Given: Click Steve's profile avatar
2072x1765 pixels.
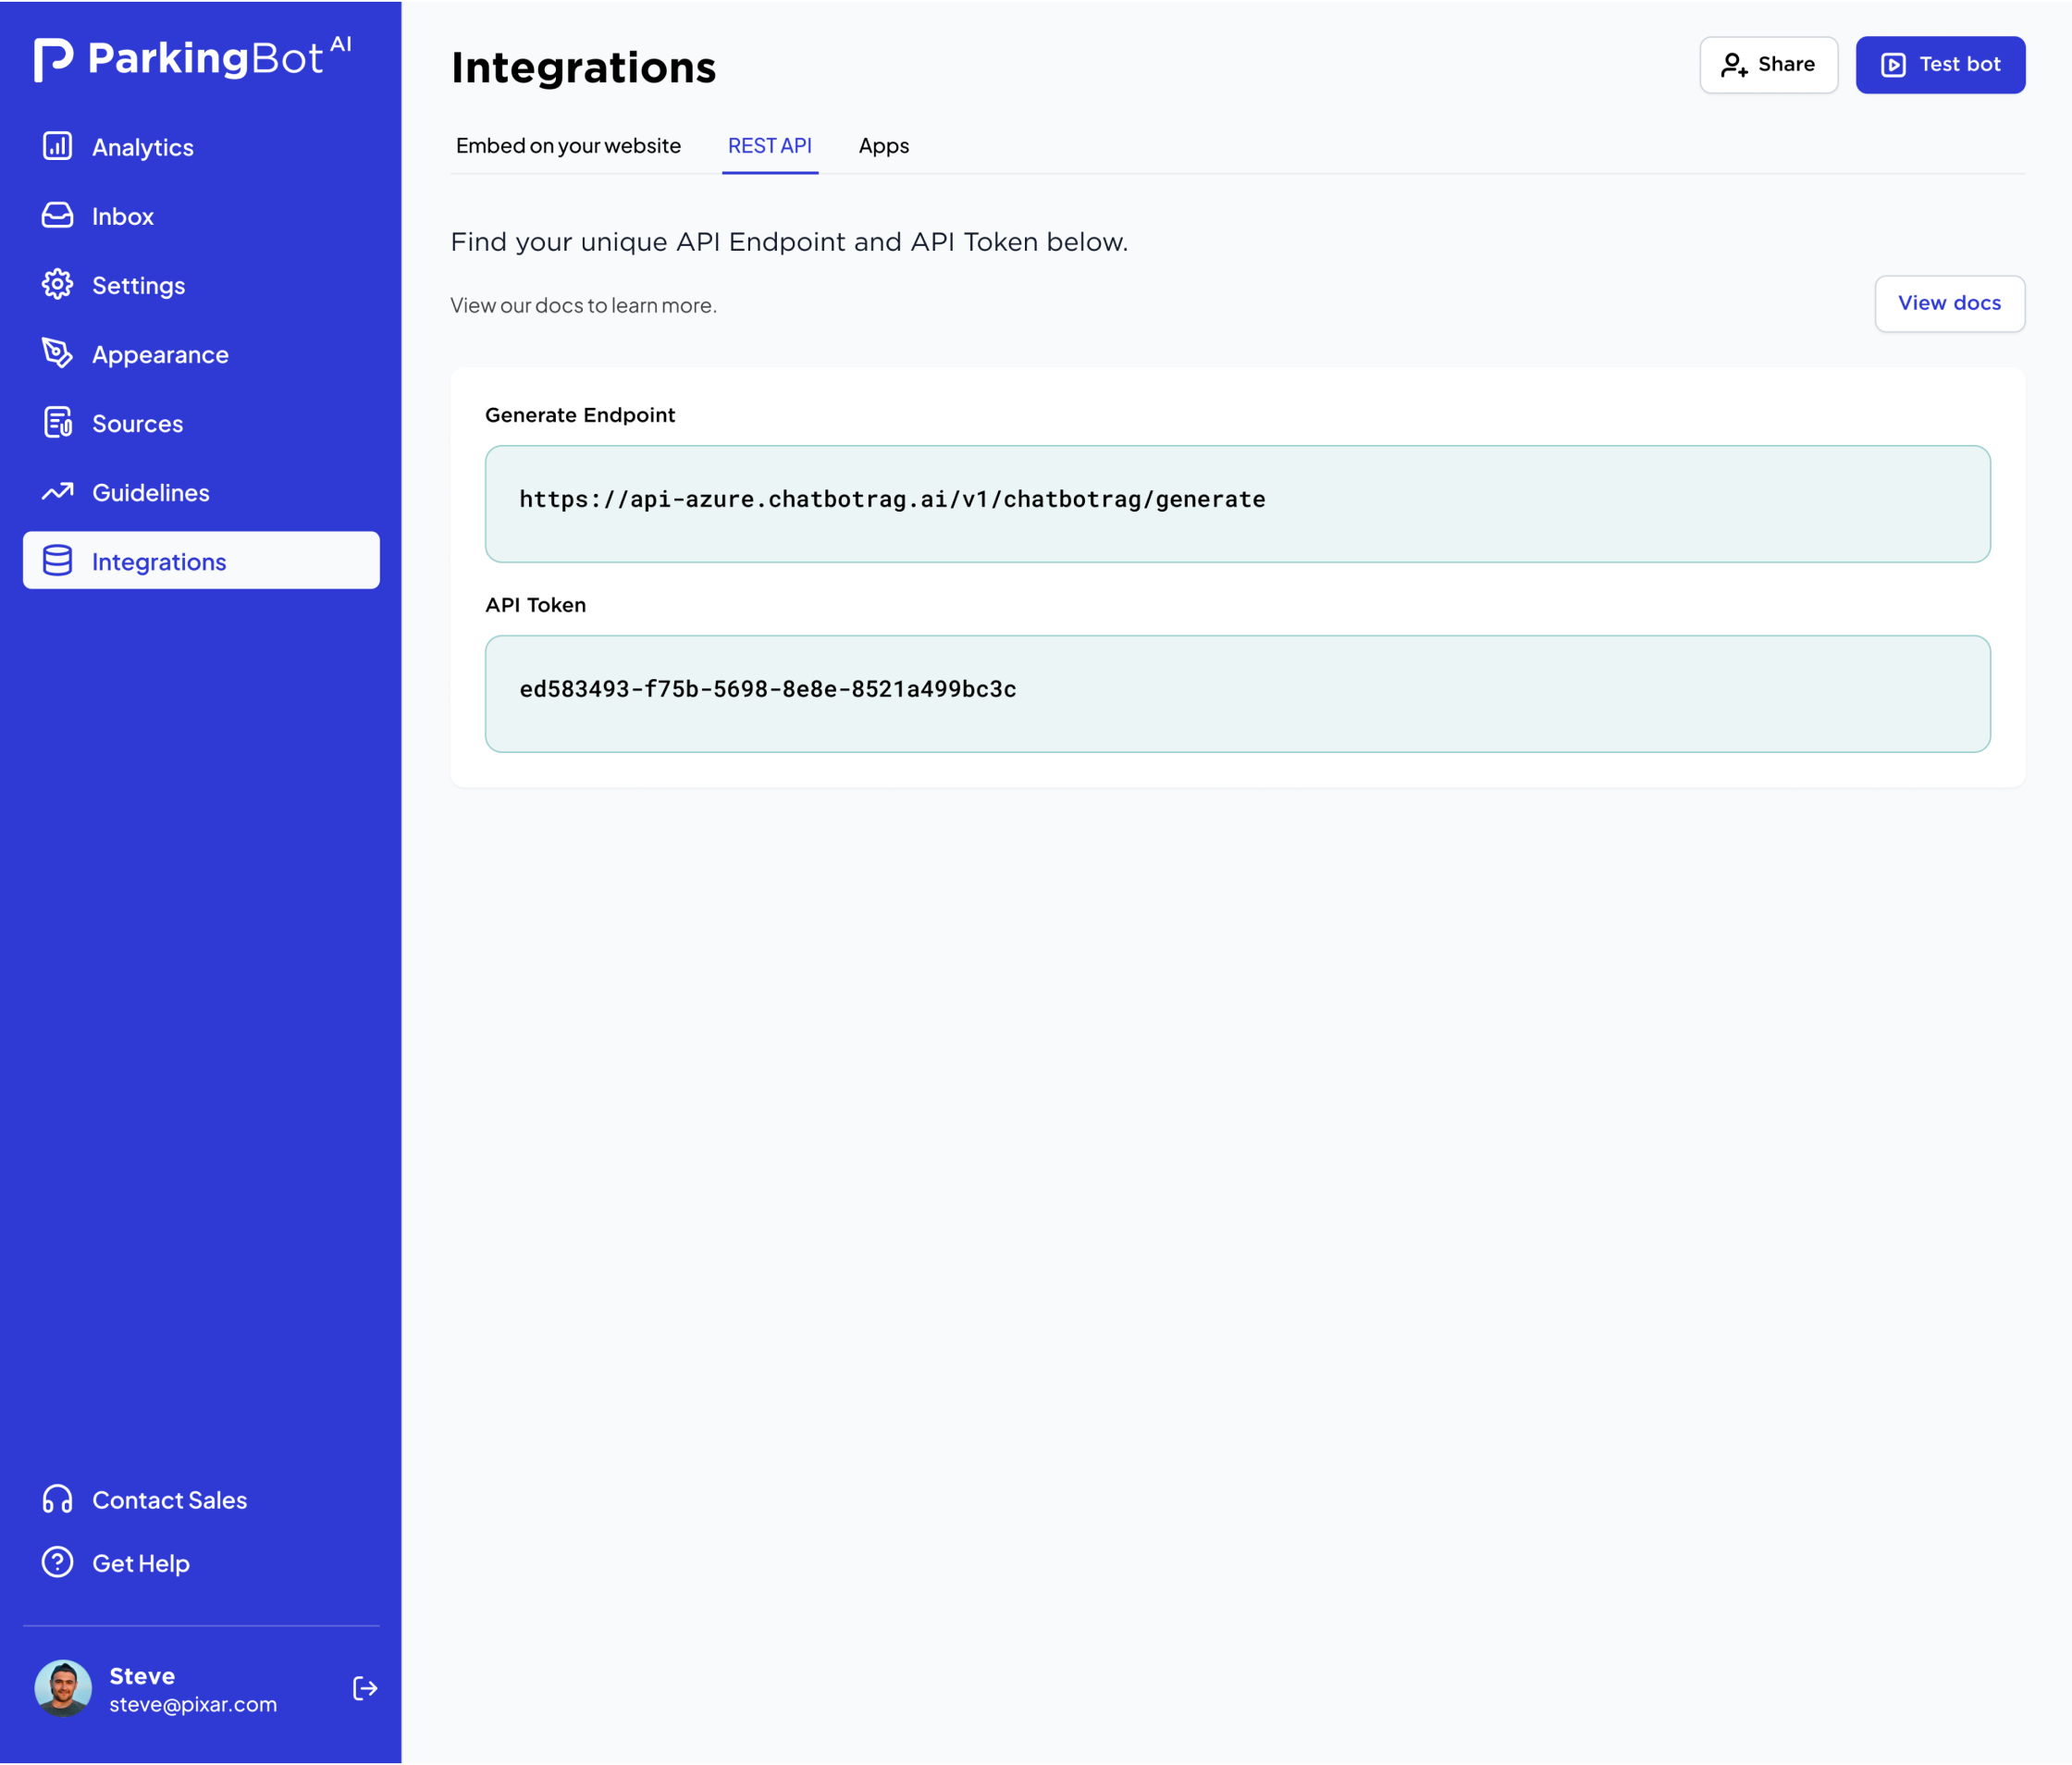Looking at the screenshot, I should 63,1688.
